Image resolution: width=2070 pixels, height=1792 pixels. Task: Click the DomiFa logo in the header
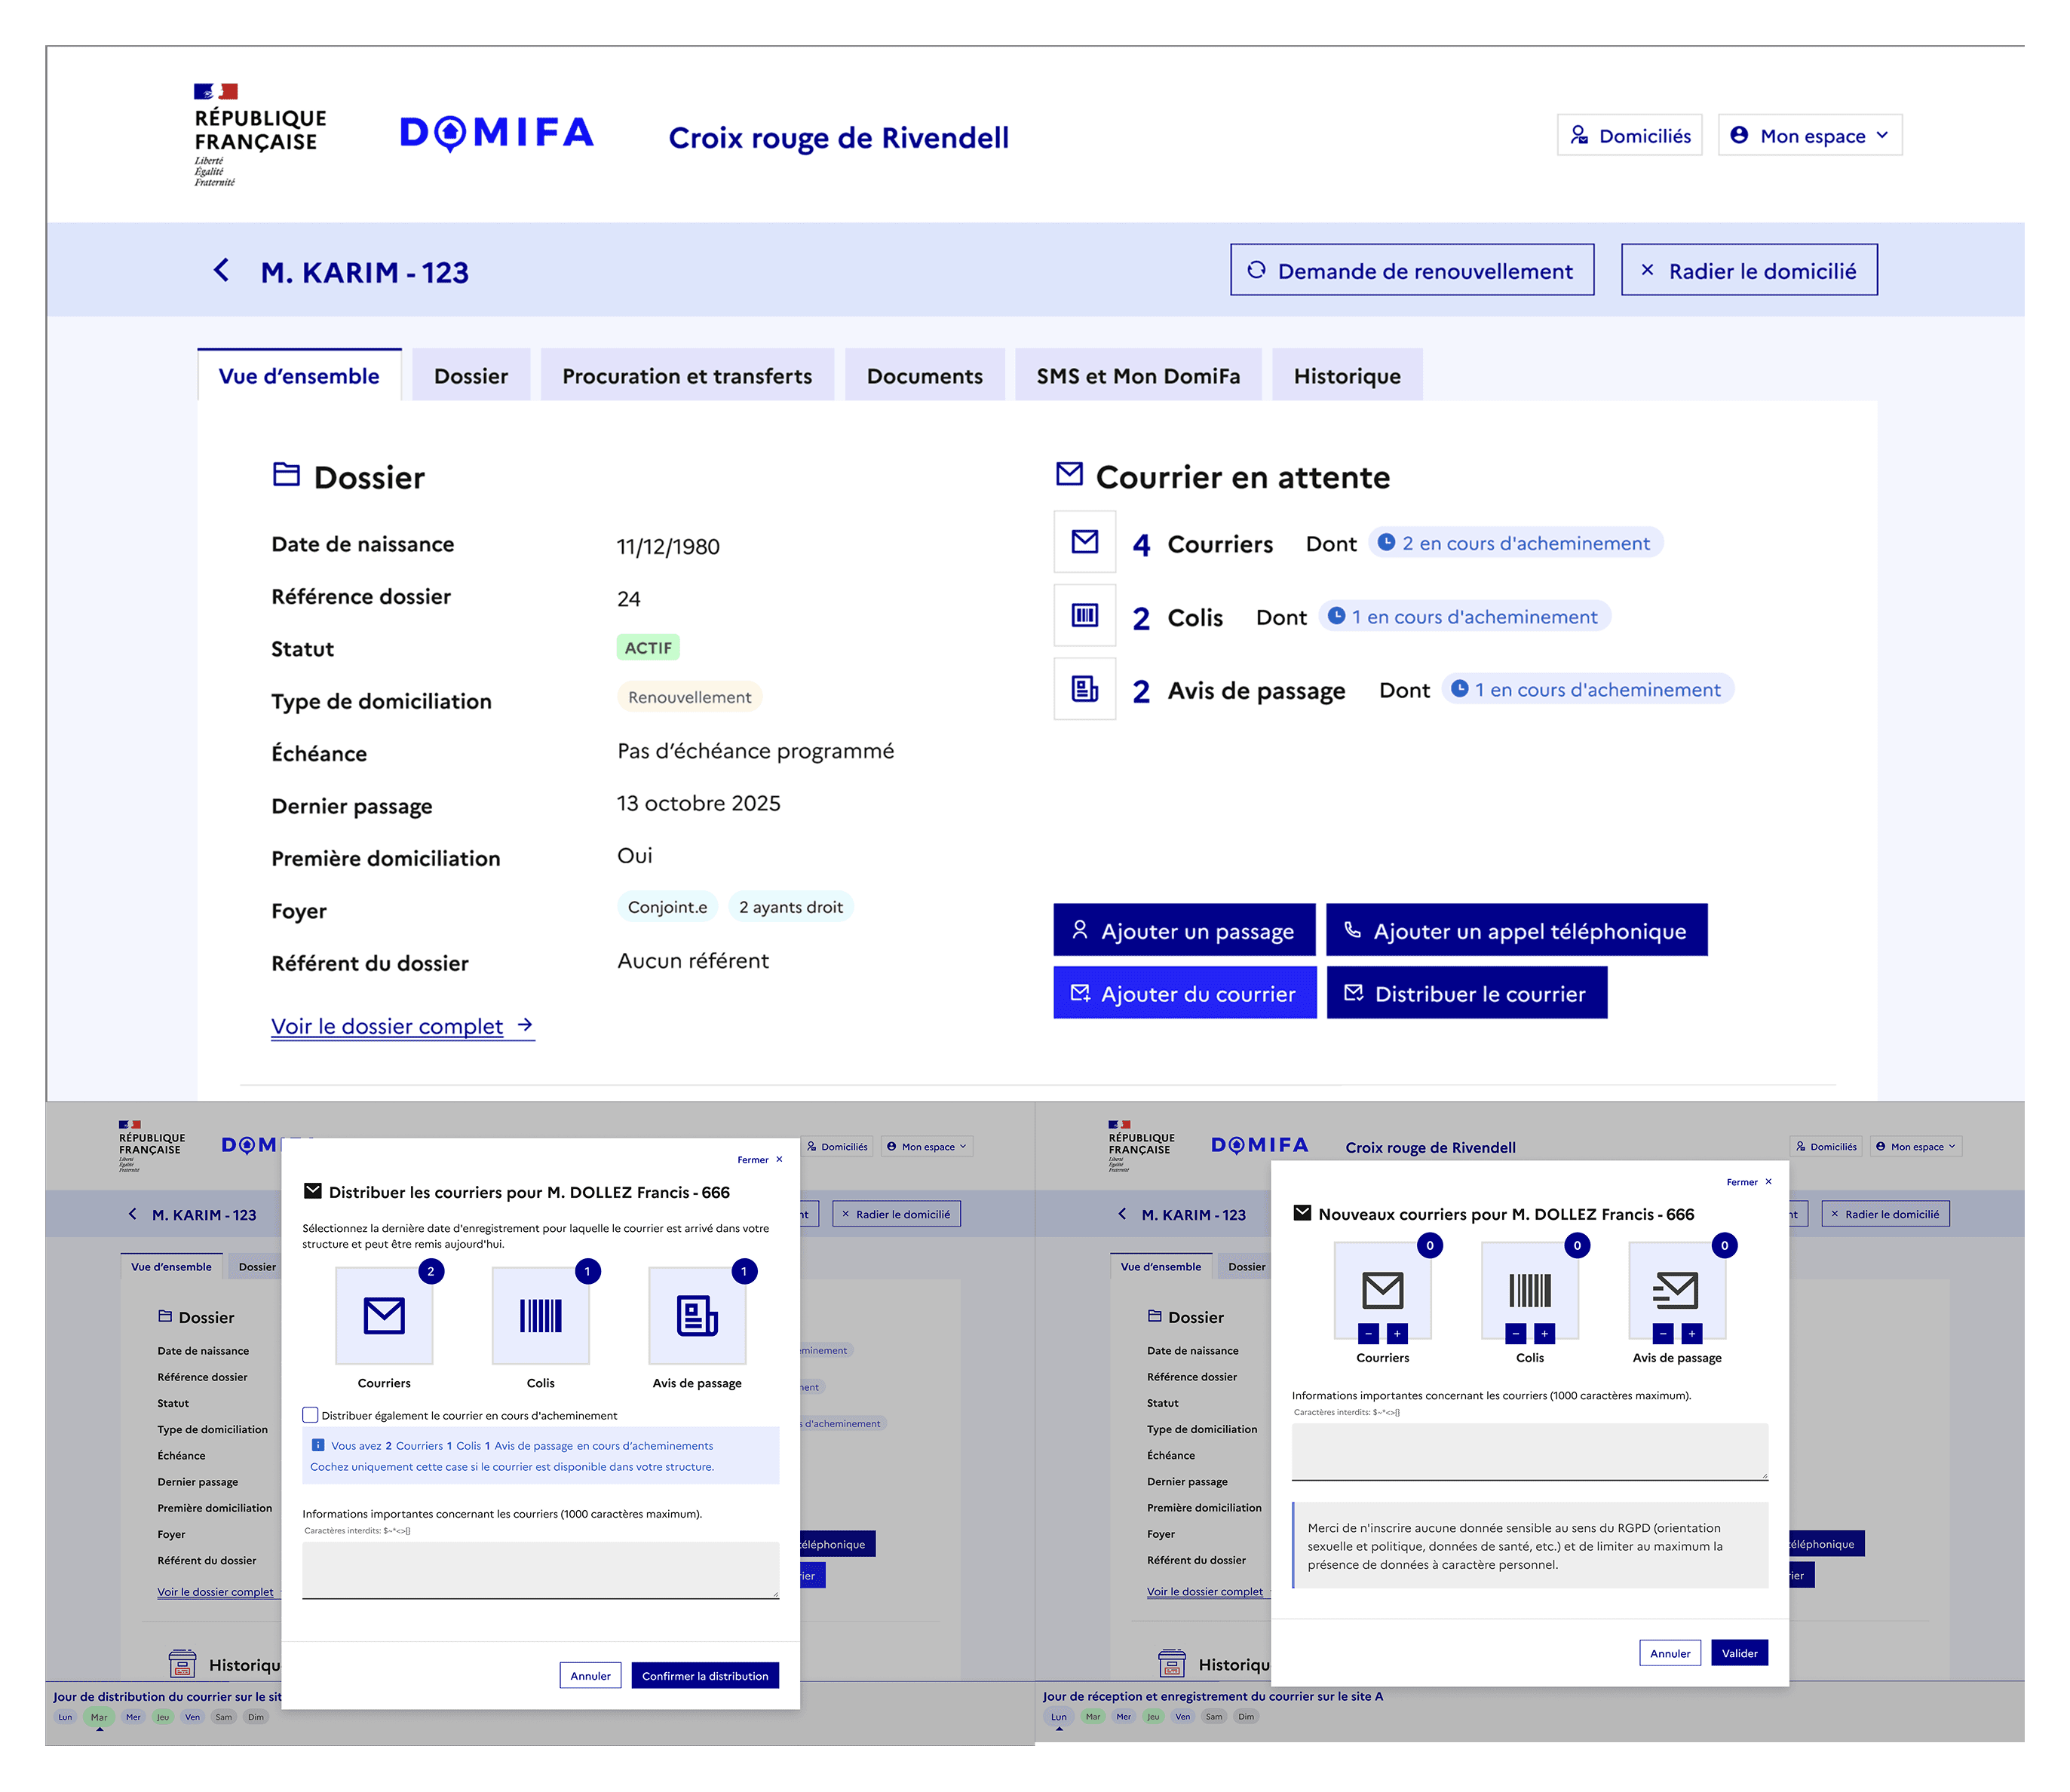pyautogui.click(x=497, y=133)
